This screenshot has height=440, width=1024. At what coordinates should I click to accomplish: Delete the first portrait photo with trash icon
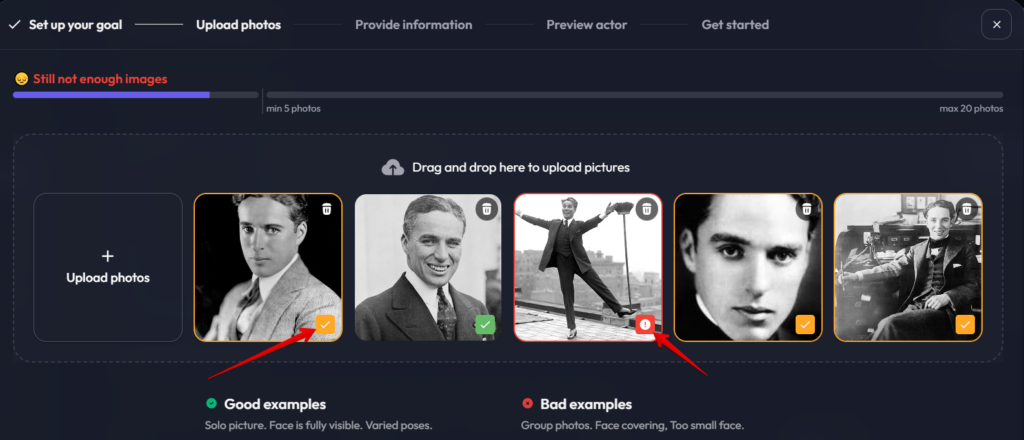click(327, 208)
